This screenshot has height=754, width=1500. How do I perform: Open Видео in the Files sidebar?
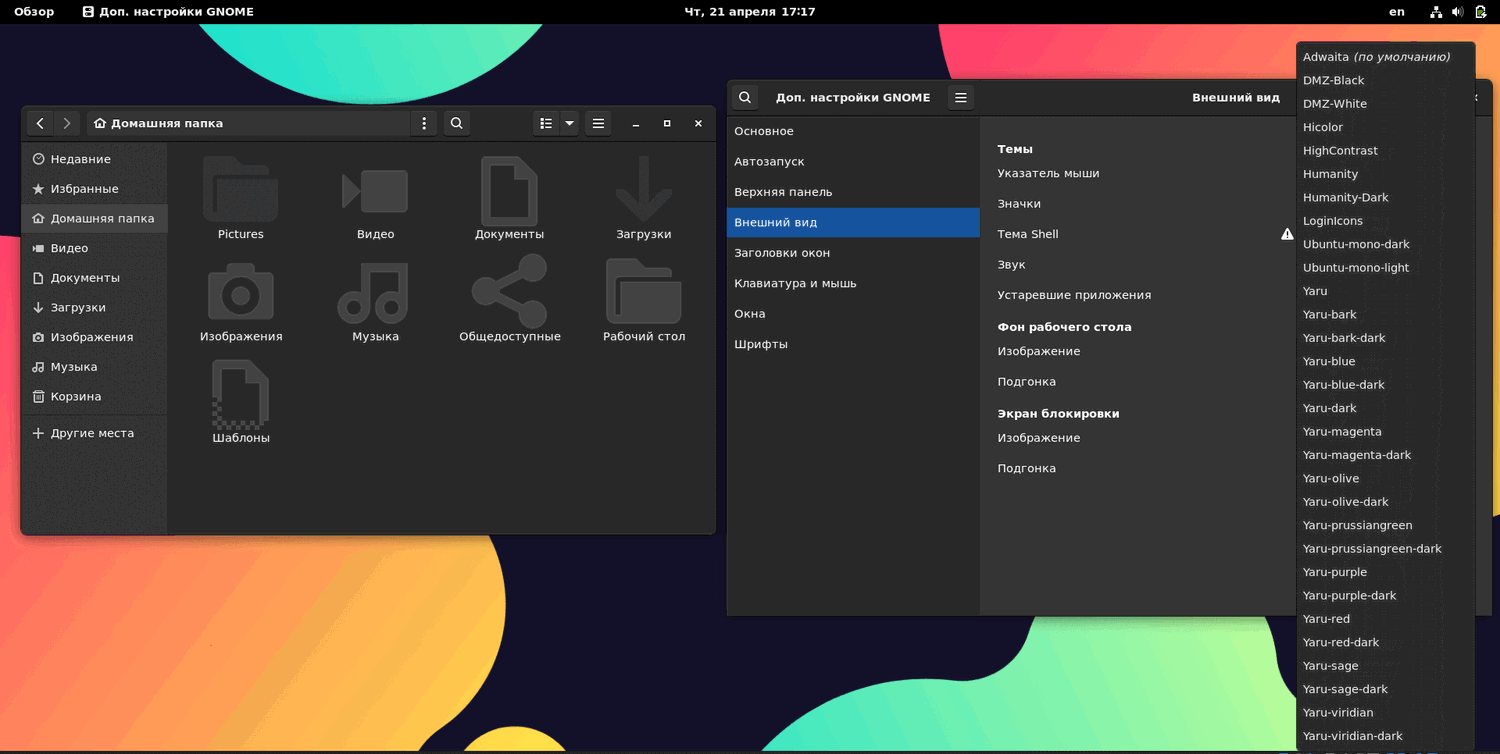[x=94, y=248]
